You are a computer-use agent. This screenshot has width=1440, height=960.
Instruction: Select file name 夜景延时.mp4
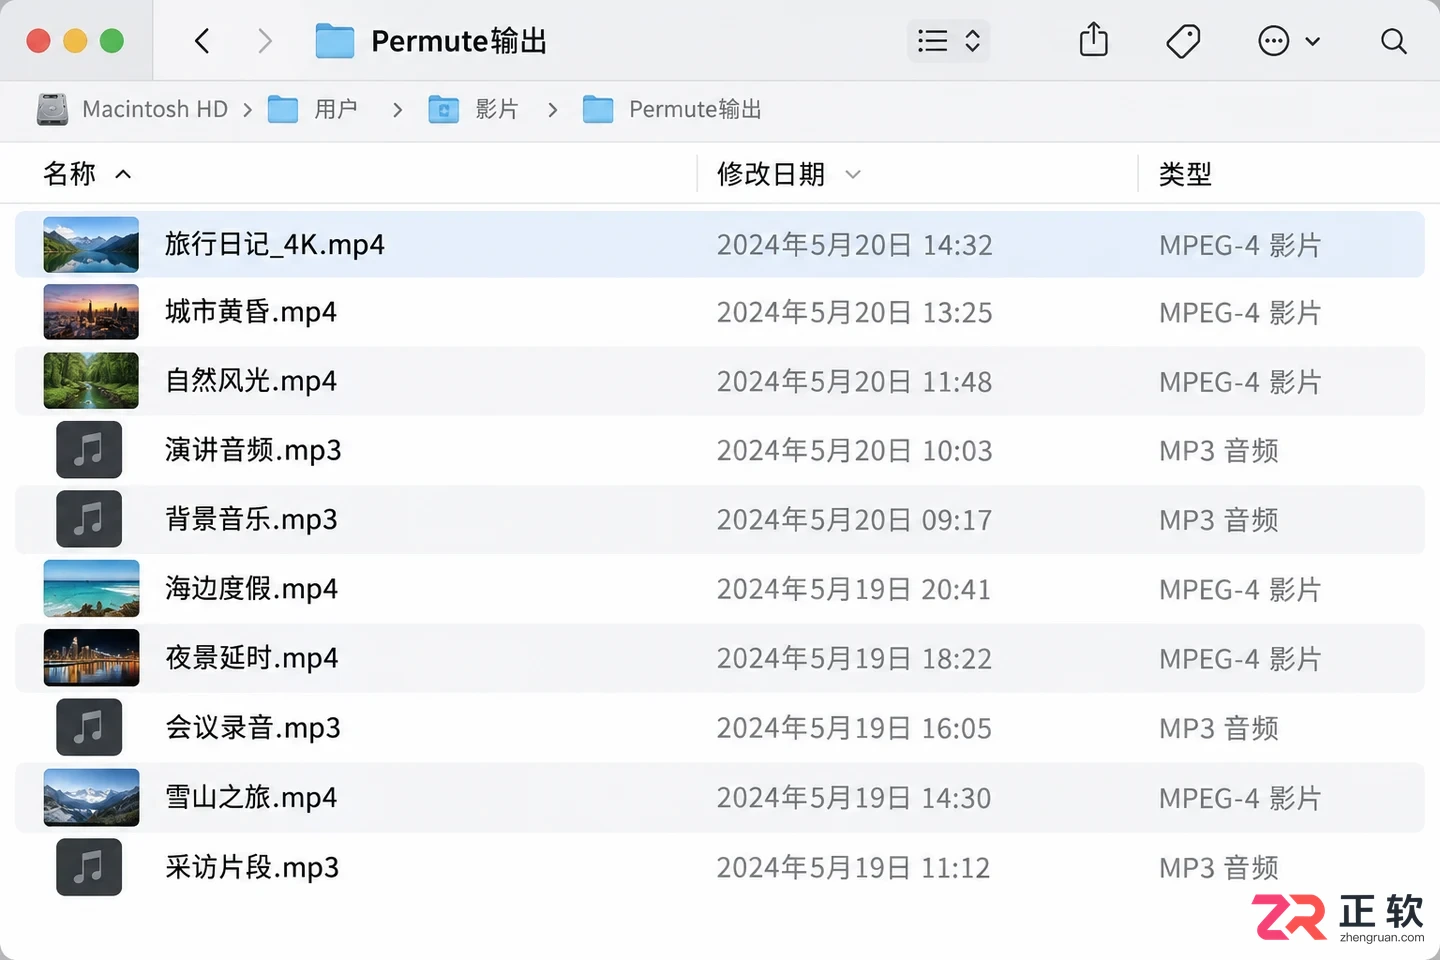coord(251,658)
